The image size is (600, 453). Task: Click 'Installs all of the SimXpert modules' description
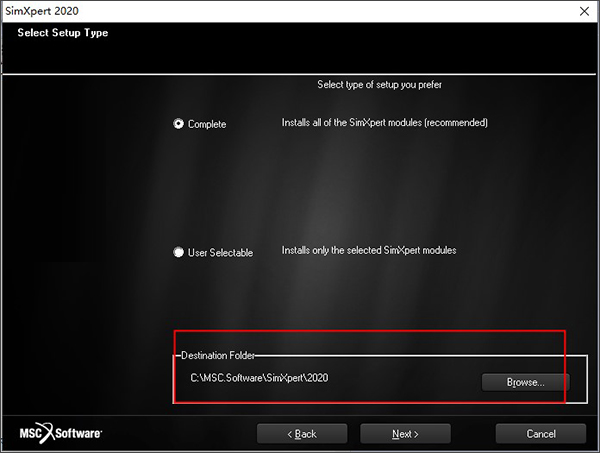click(x=385, y=122)
